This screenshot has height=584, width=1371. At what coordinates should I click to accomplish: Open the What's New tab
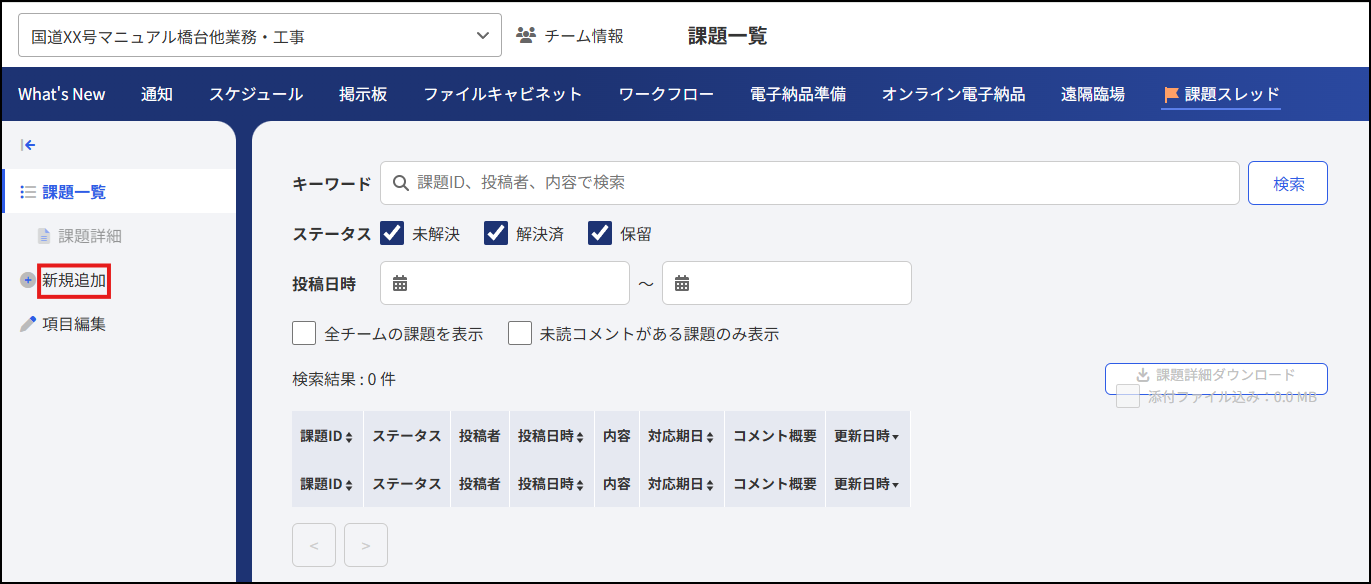coord(61,94)
